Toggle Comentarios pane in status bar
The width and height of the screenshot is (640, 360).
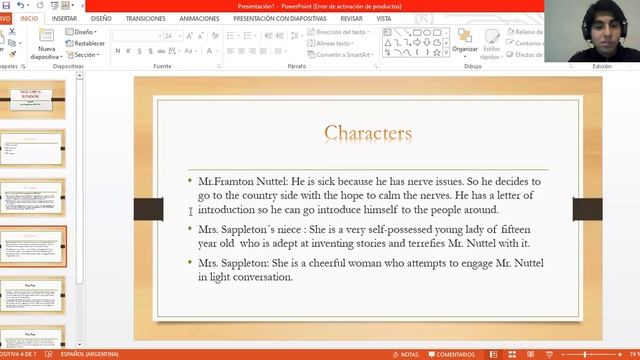coord(451,354)
